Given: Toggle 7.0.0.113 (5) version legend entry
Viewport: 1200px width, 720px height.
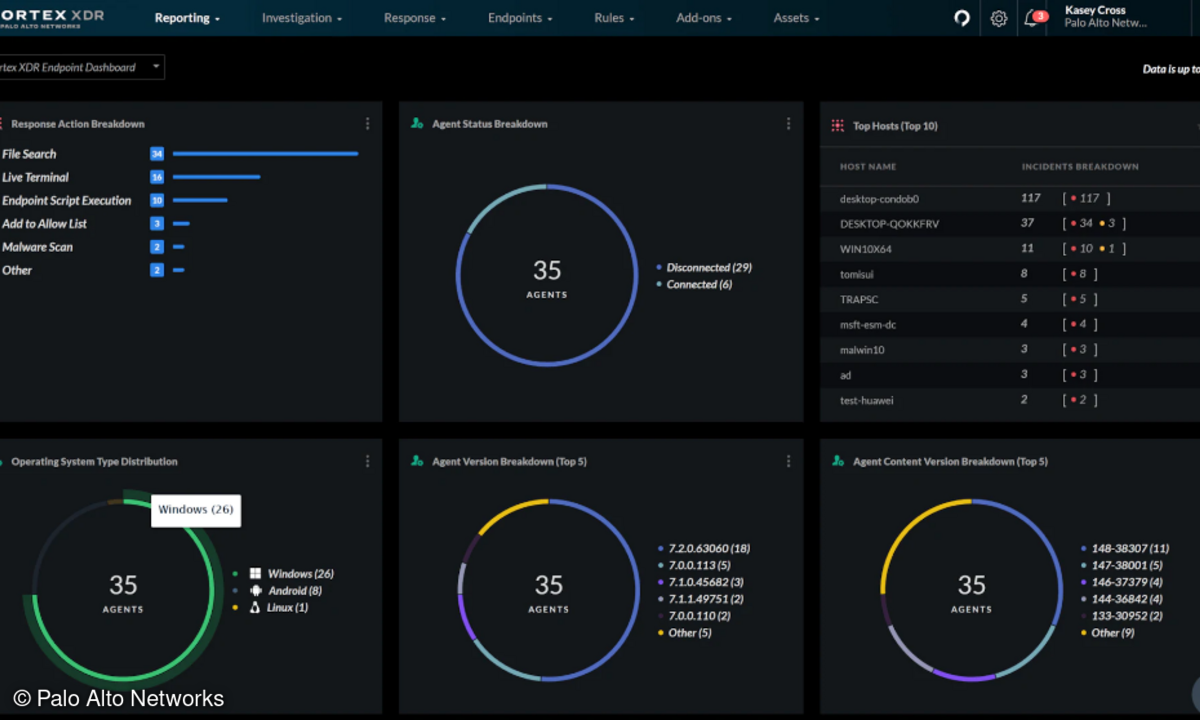Looking at the screenshot, I should click(x=695, y=565).
